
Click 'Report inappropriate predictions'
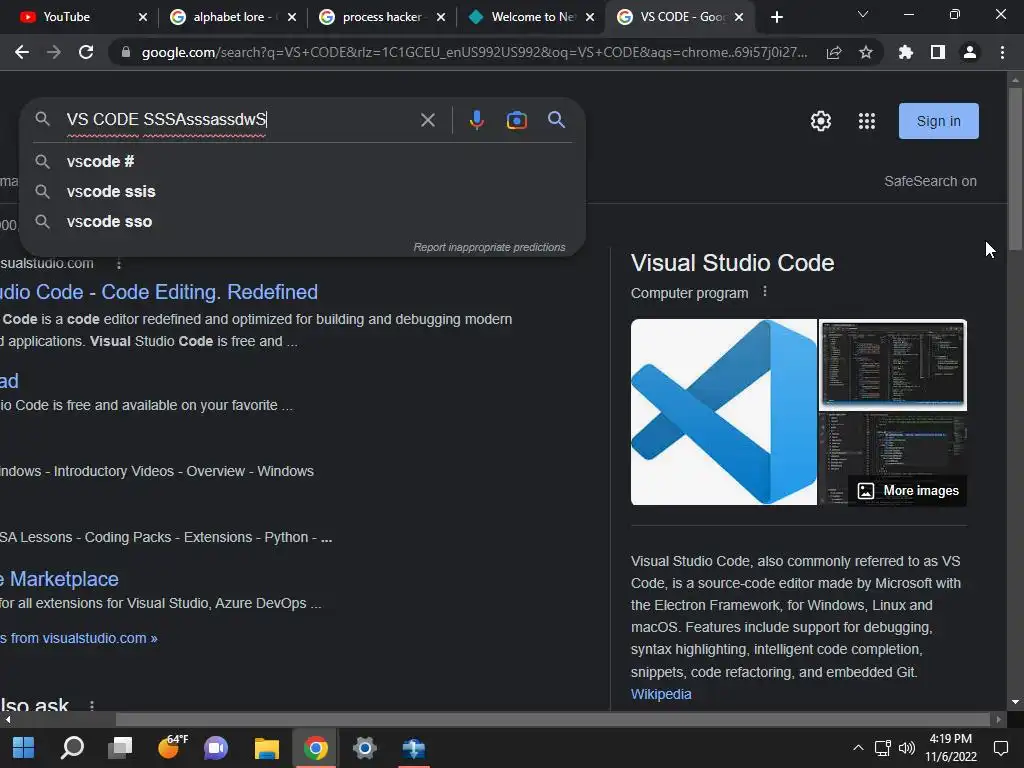point(489,248)
